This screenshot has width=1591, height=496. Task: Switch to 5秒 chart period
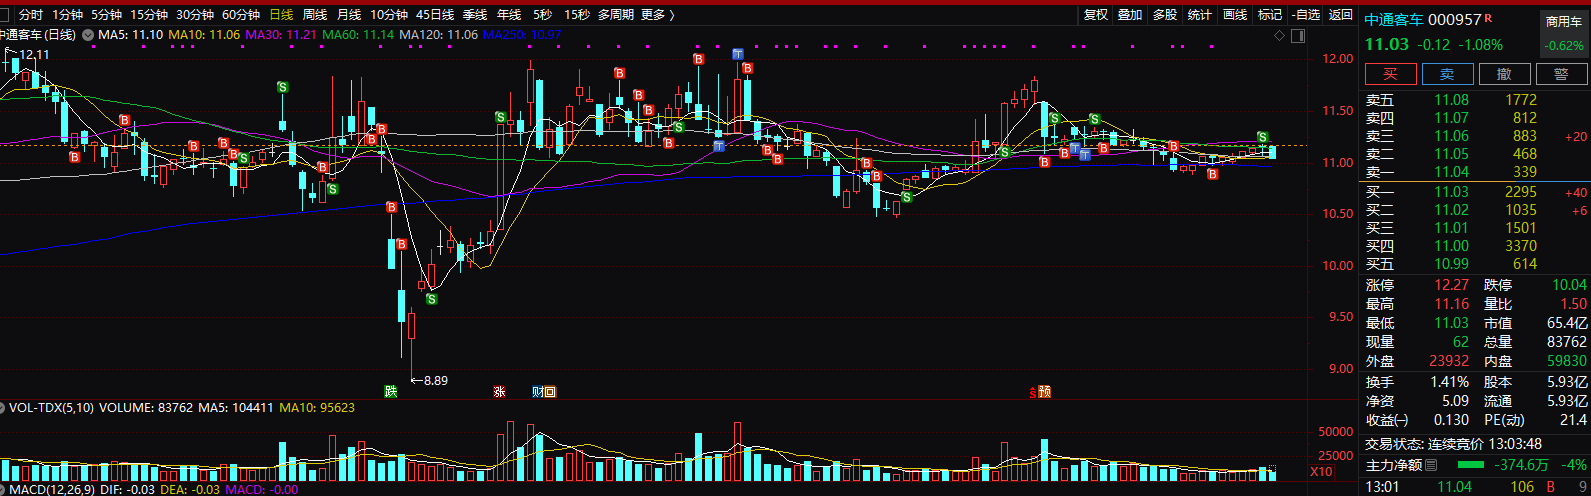pyautogui.click(x=542, y=15)
